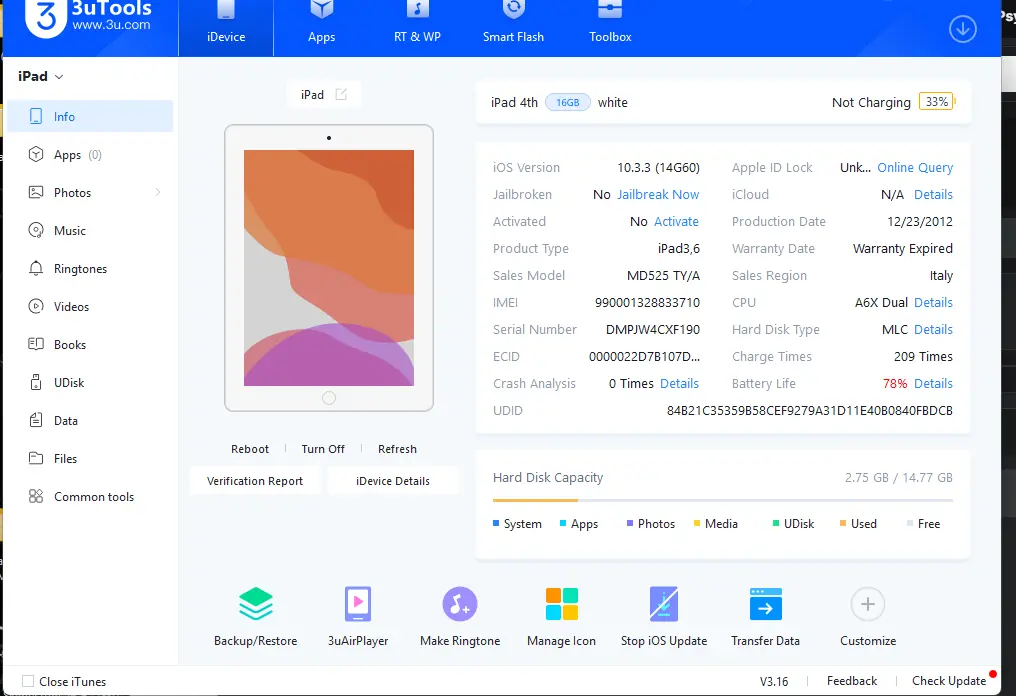Open the Transfer Data tool
Image resolution: width=1016 pixels, height=696 pixels.
tap(765, 604)
